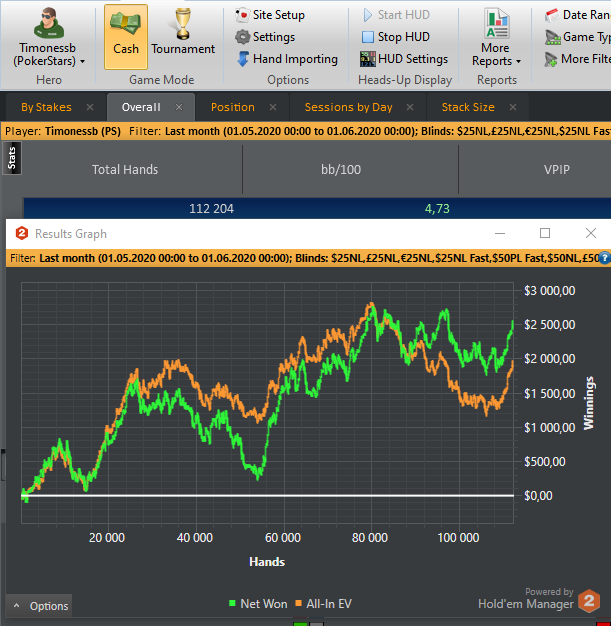This screenshot has height=626, width=611.
Task: Click the Hold'em Manager 2 logo
Action: 589,601
